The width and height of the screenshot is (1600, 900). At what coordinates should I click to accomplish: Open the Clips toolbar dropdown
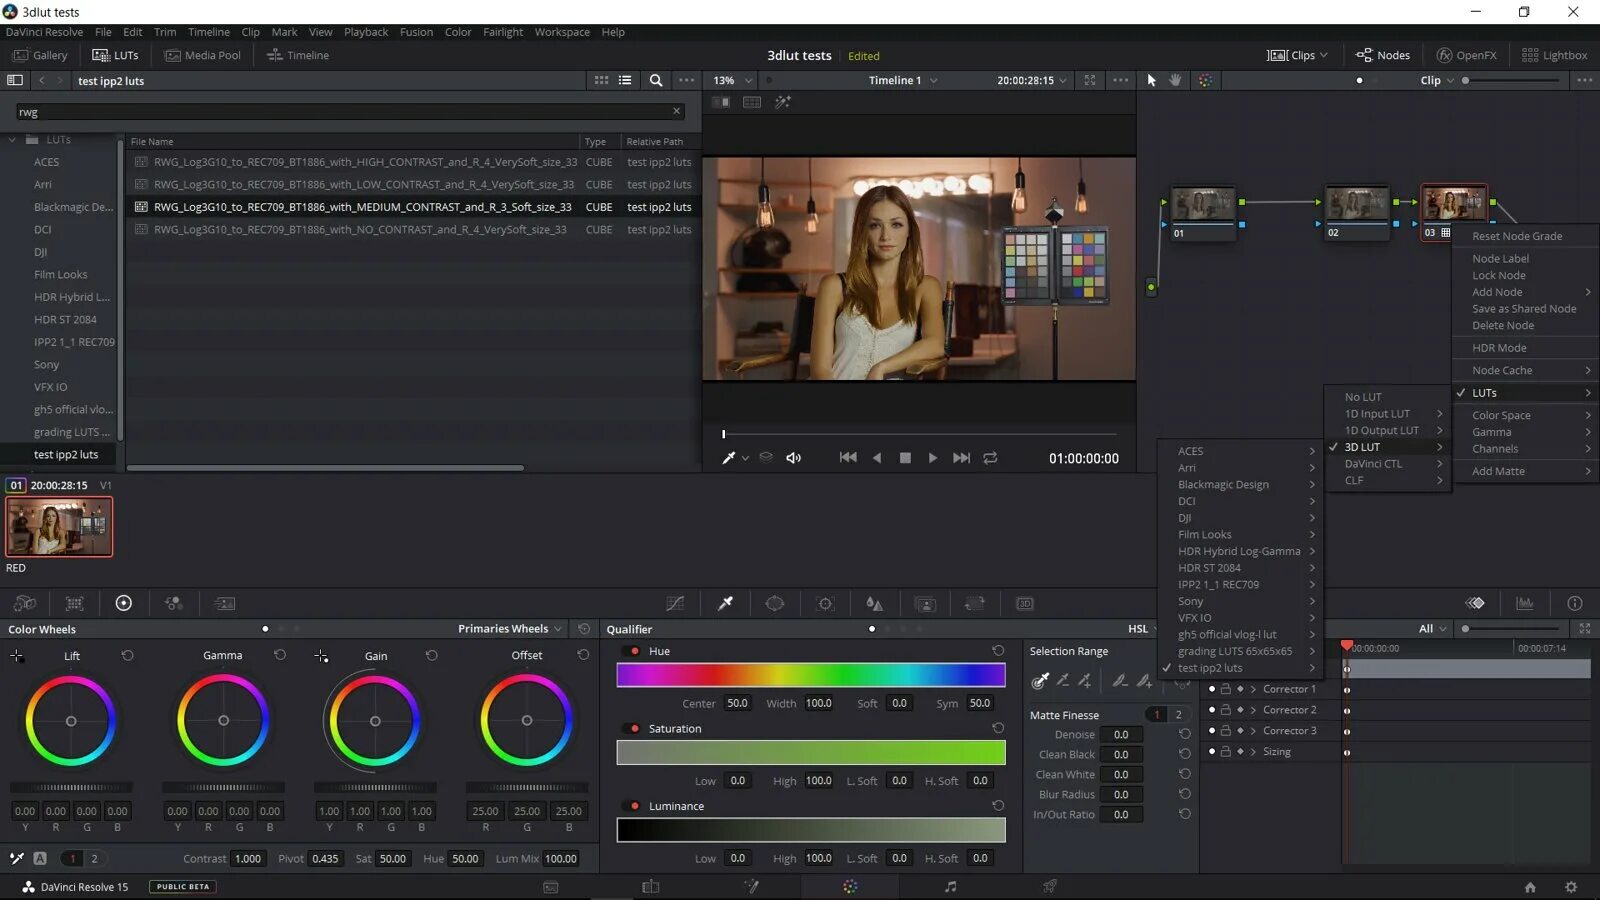[x=1297, y=55]
